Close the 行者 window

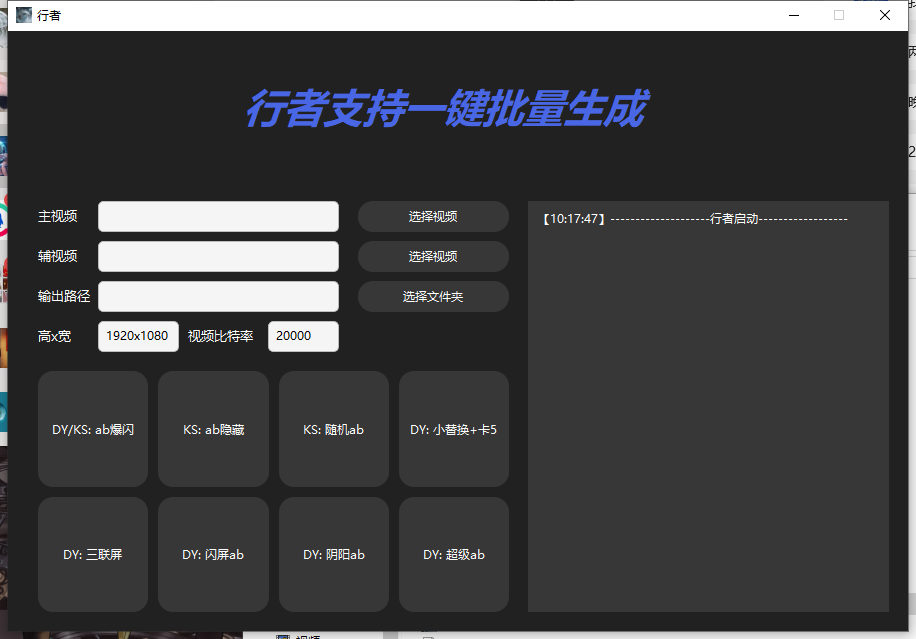(x=885, y=15)
